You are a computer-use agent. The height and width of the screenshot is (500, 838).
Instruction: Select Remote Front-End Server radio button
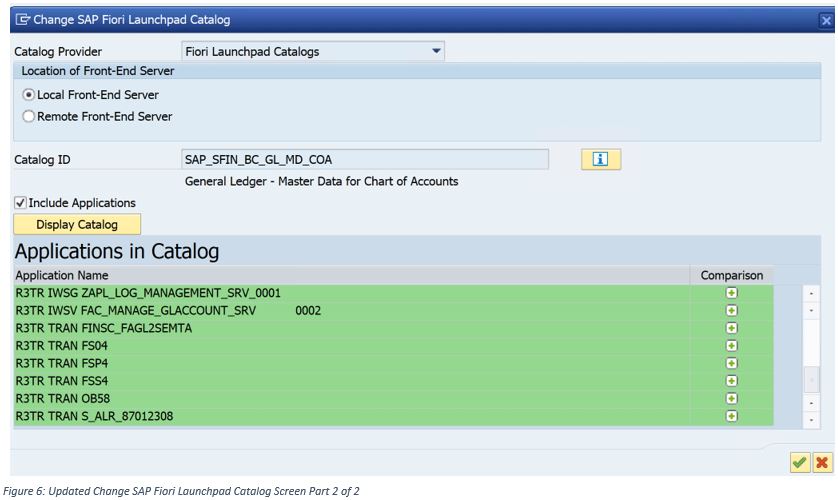pos(28,116)
